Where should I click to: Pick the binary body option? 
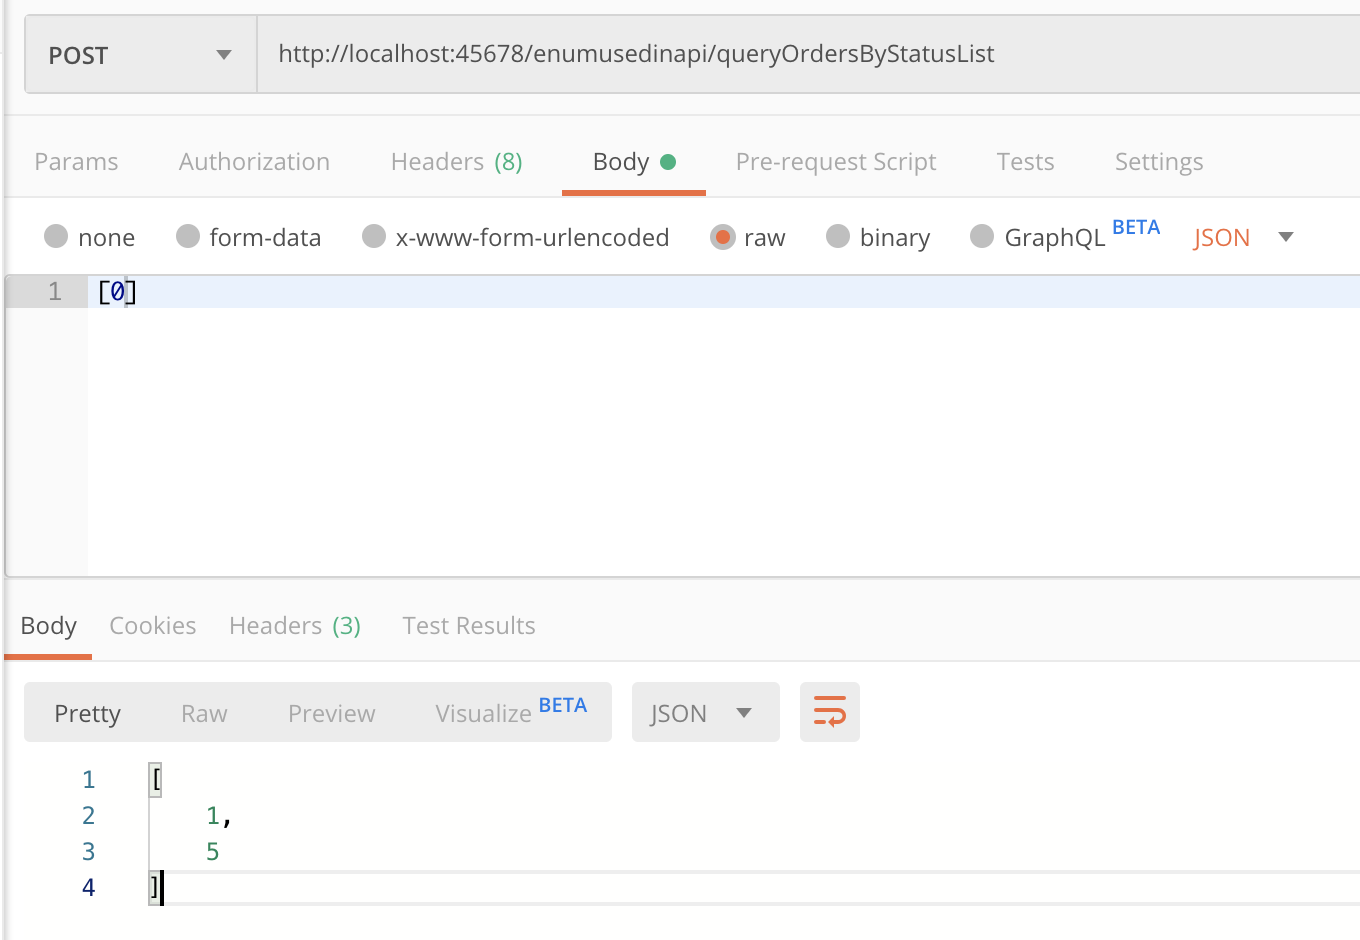pyautogui.click(x=838, y=237)
